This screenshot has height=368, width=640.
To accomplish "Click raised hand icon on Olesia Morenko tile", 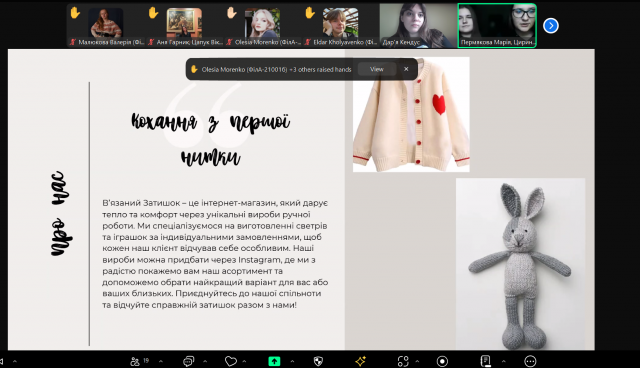I will (x=232, y=13).
